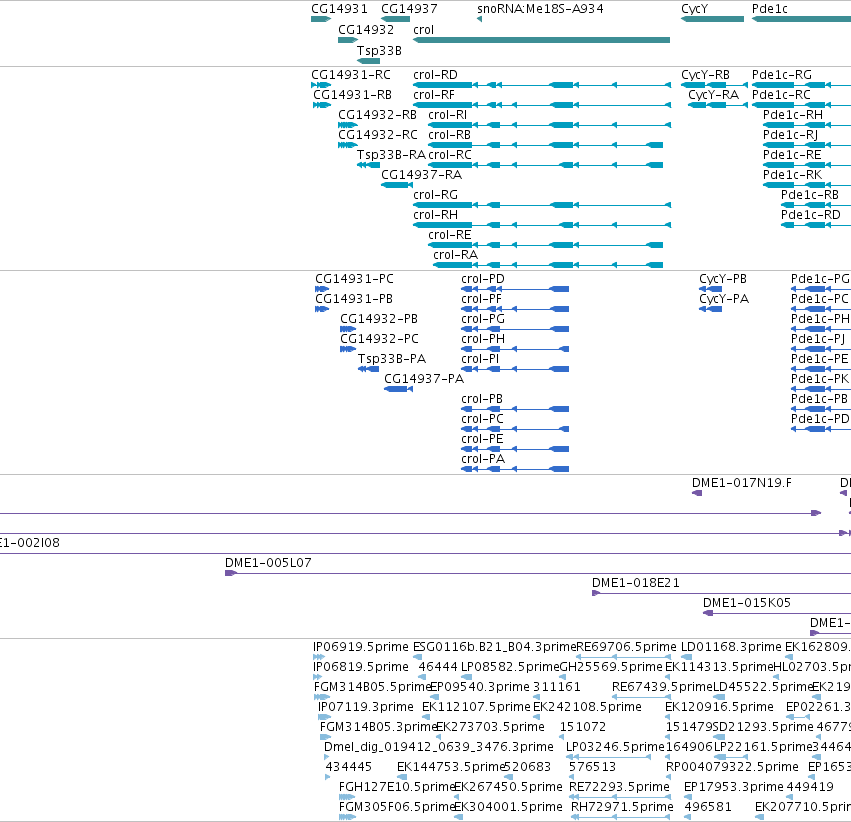Open transcript CG14932-RB
Image resolution: width=851 pixels, height=822 pixels.
(x=377, y=115)
